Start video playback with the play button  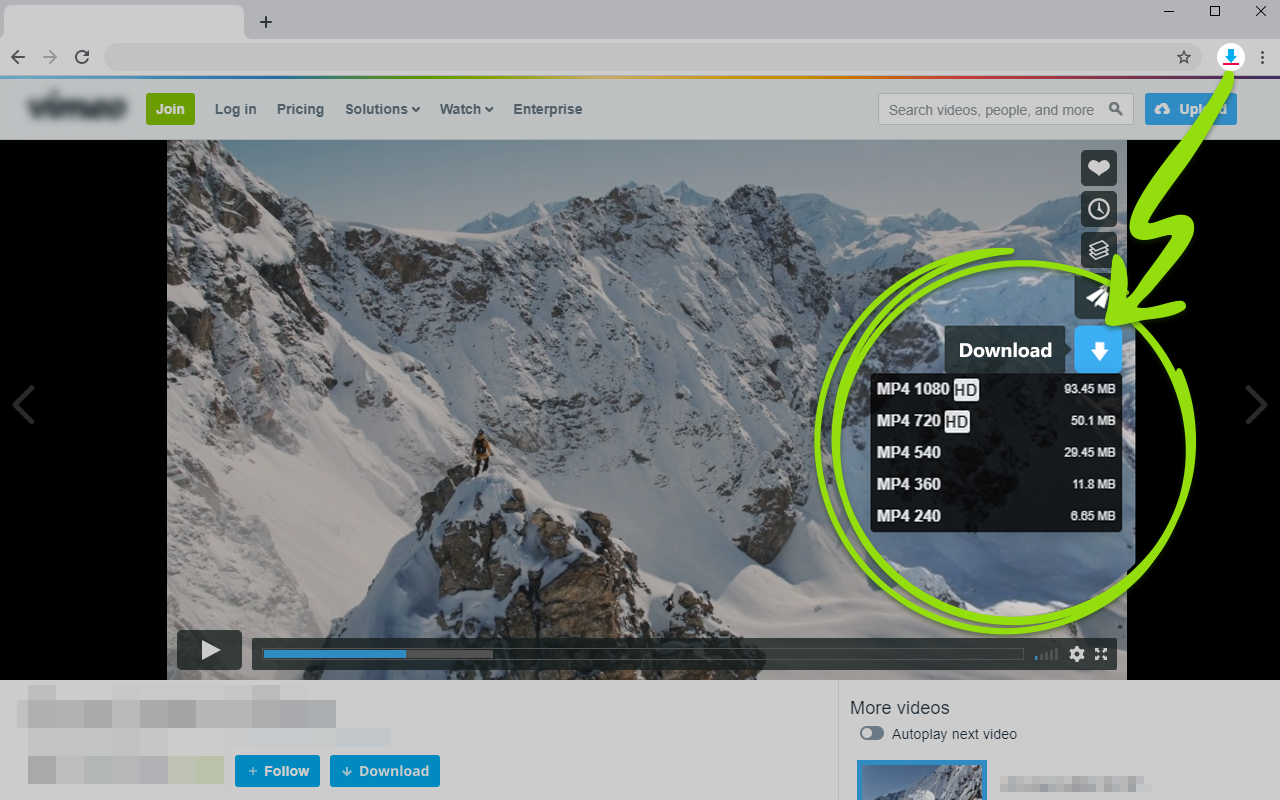[209, 650]
